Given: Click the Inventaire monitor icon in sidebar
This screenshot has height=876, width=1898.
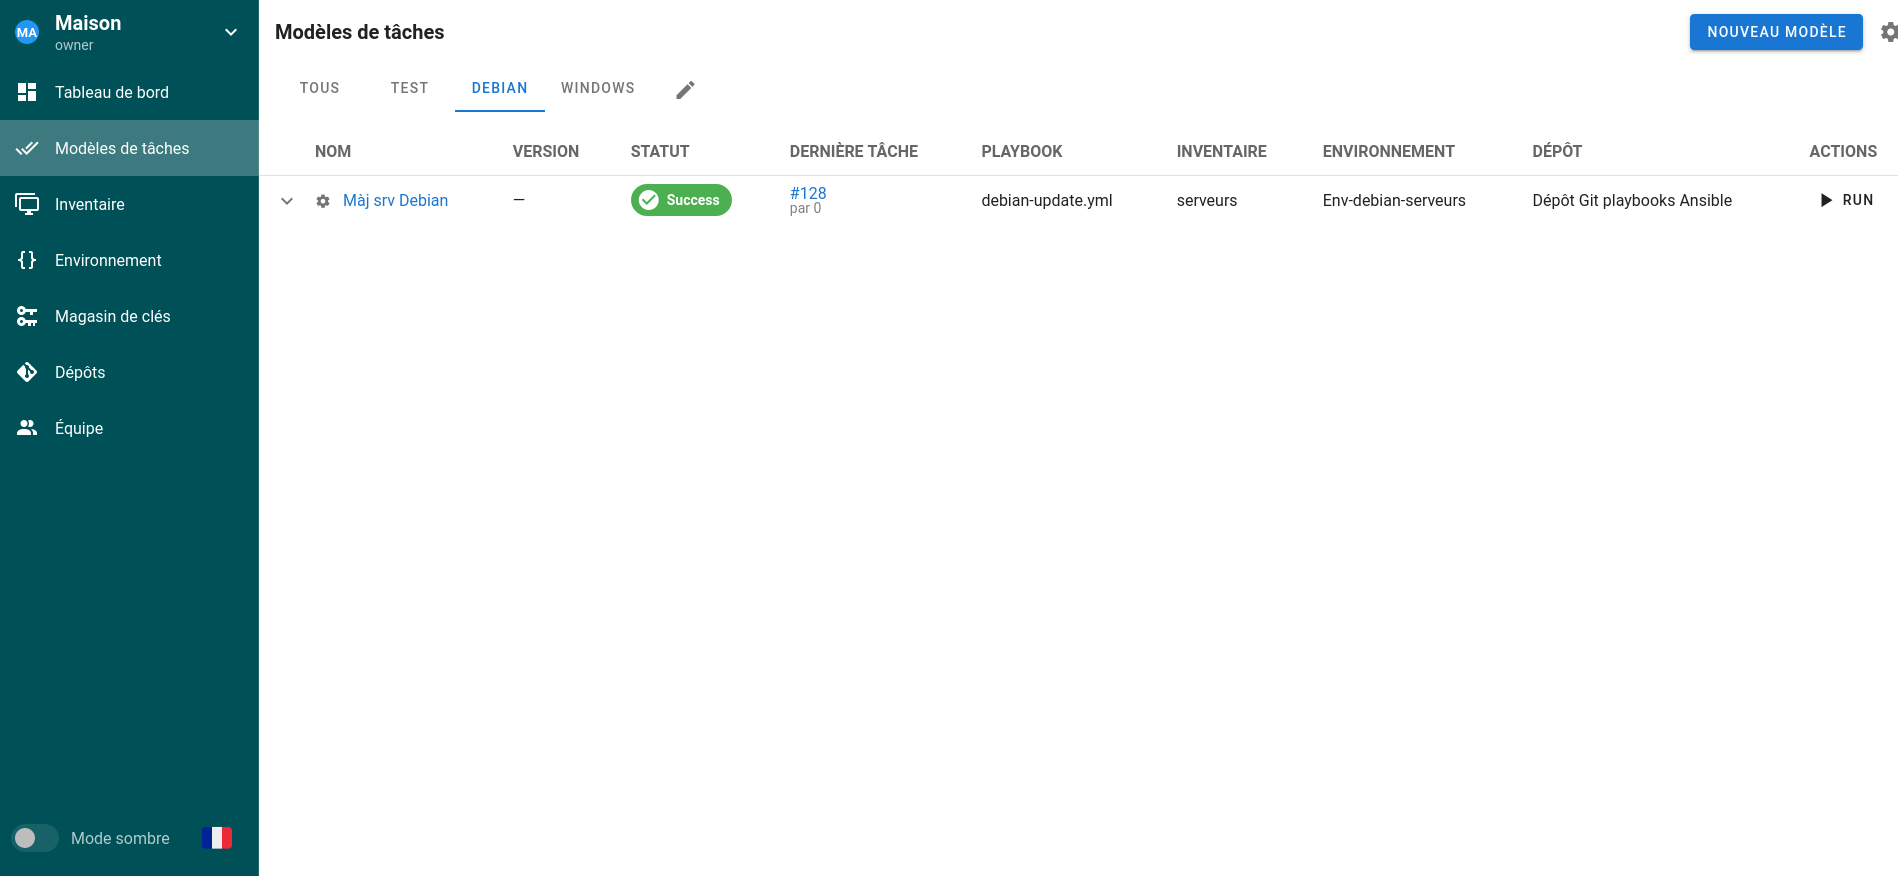Looking at the screenshot, I should click(27, 204).
